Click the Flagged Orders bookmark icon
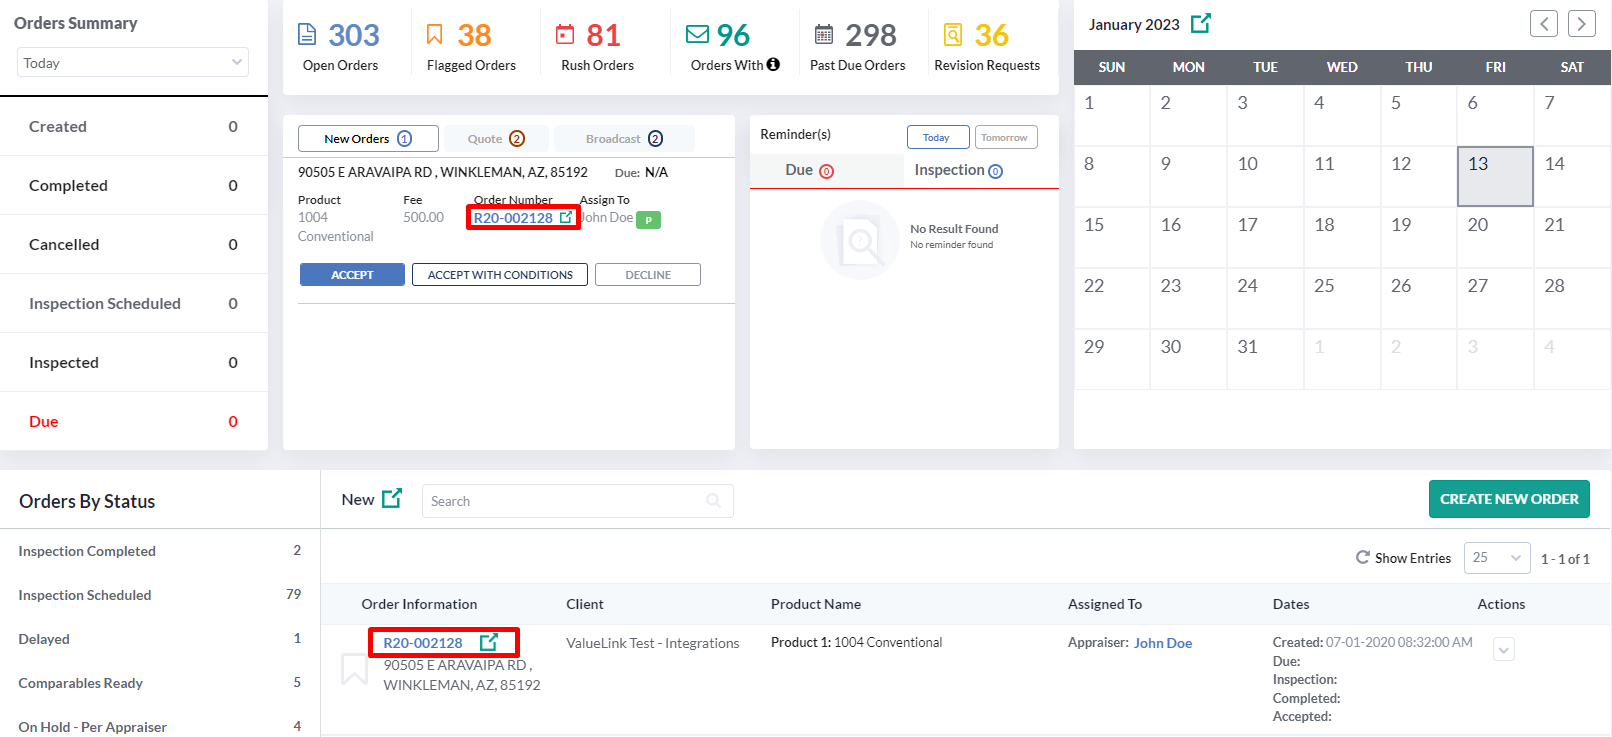Image resolution: width=1612 pixels, height=737 pixels. pos(434,35)
